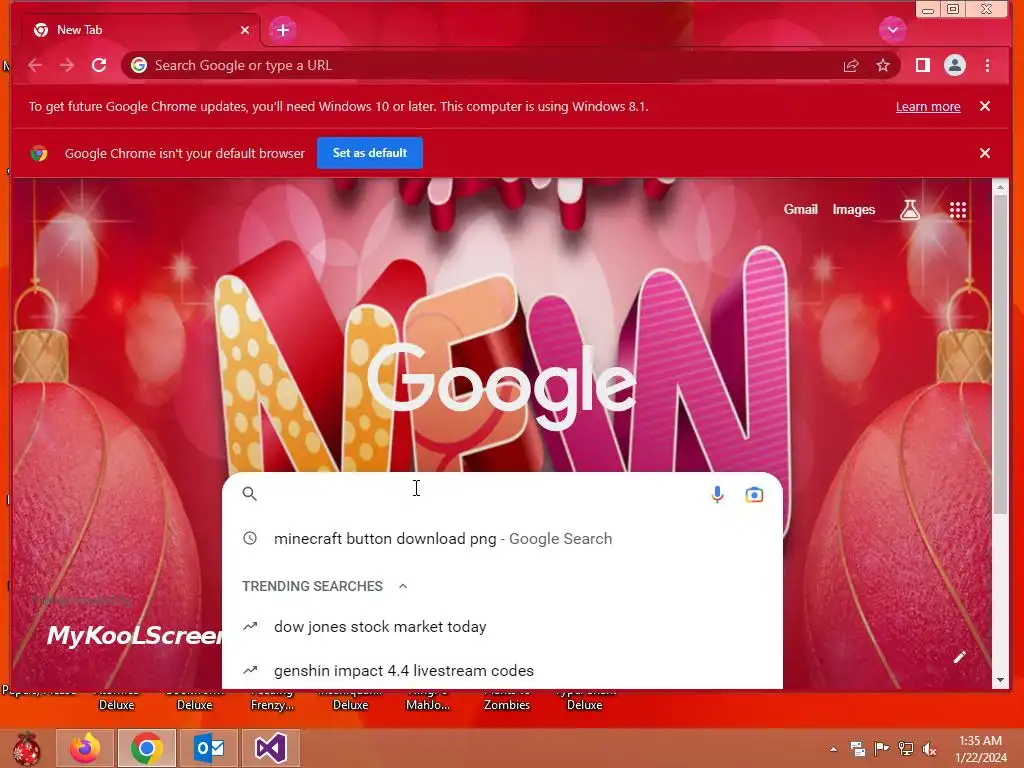The width and height of the screenshot is (1024, 768).
Task: Select genshin impact 4.4 livestream codes suggestion
Action: 502,671
